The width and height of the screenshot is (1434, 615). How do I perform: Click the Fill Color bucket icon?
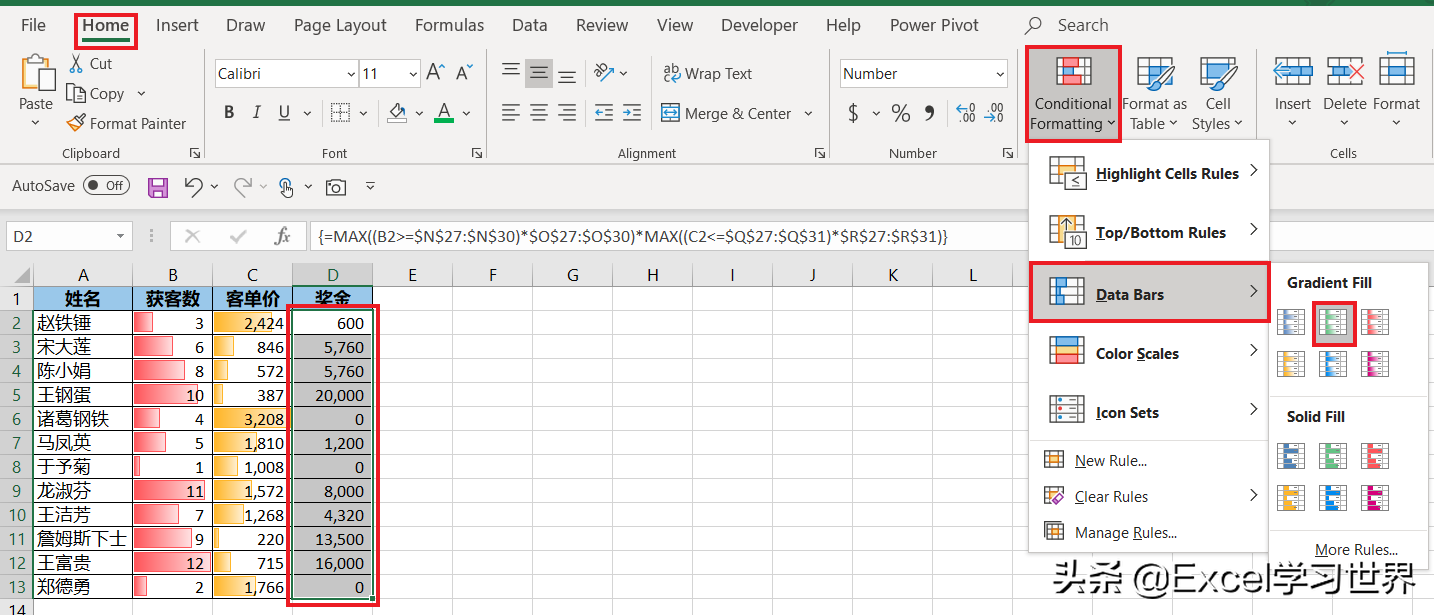[397, 113]
